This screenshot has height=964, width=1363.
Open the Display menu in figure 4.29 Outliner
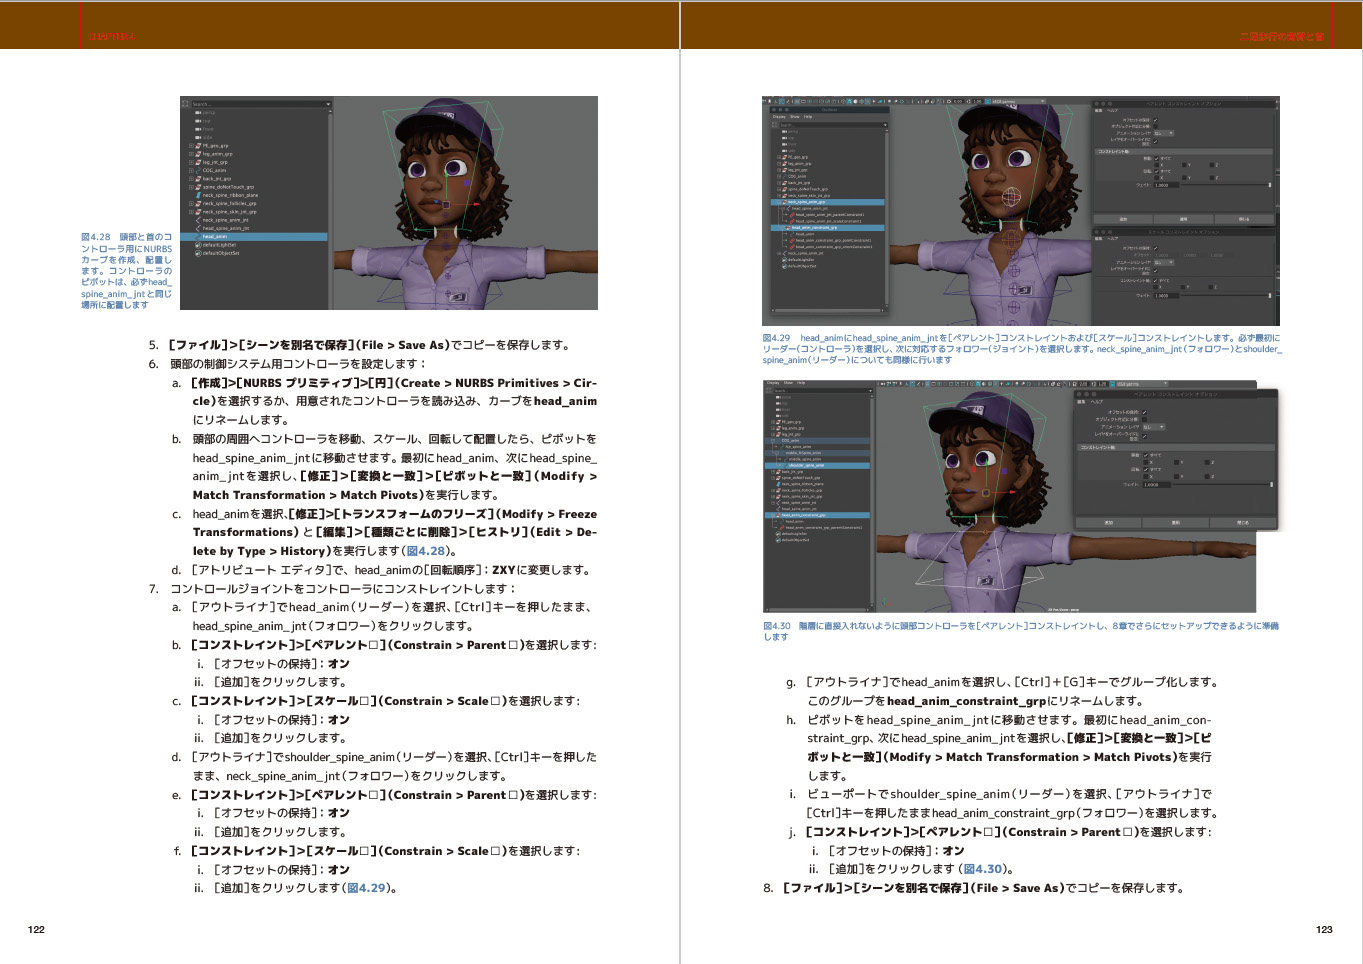point(779,117)
